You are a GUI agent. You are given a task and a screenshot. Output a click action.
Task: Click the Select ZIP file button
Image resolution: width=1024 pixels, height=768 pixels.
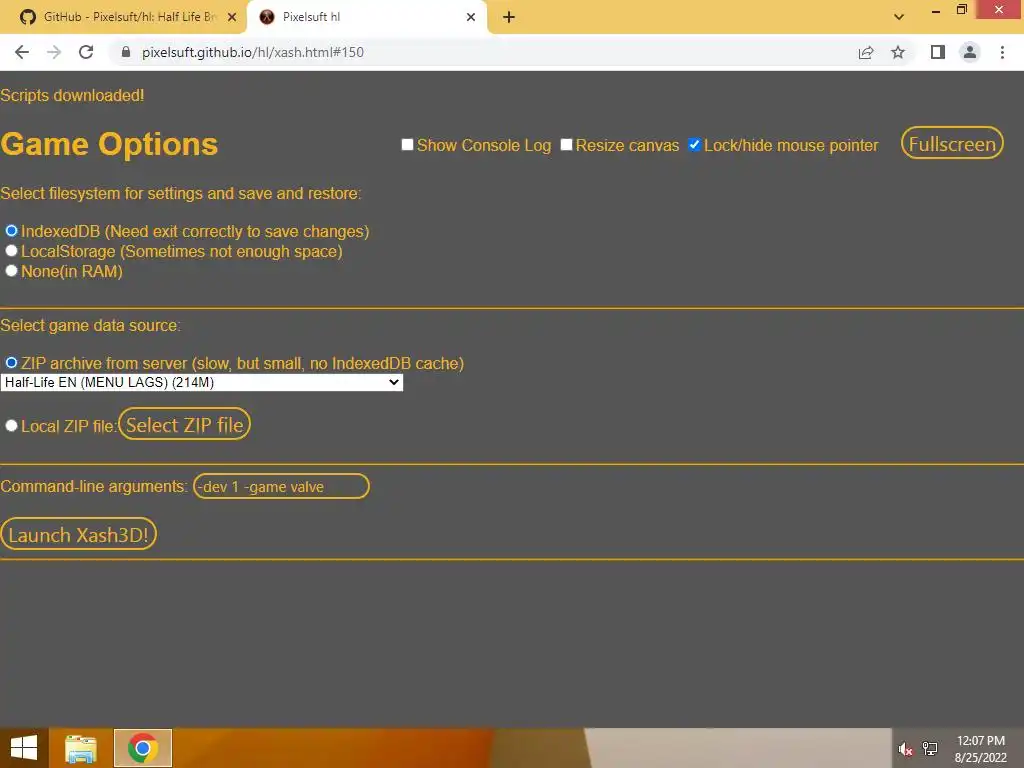coord(184,424)
